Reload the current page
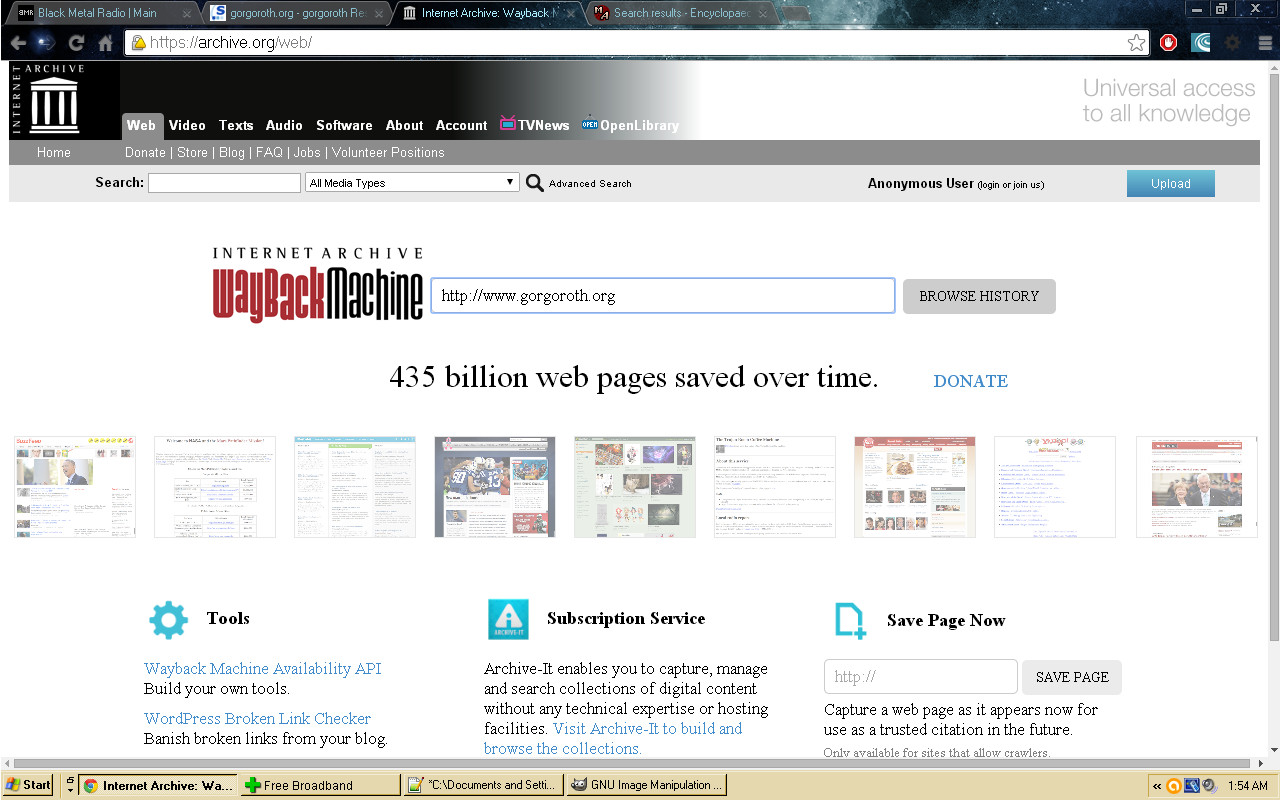Image resolution: width=1280 pixels, height=800 pixels. click(76, 43)
